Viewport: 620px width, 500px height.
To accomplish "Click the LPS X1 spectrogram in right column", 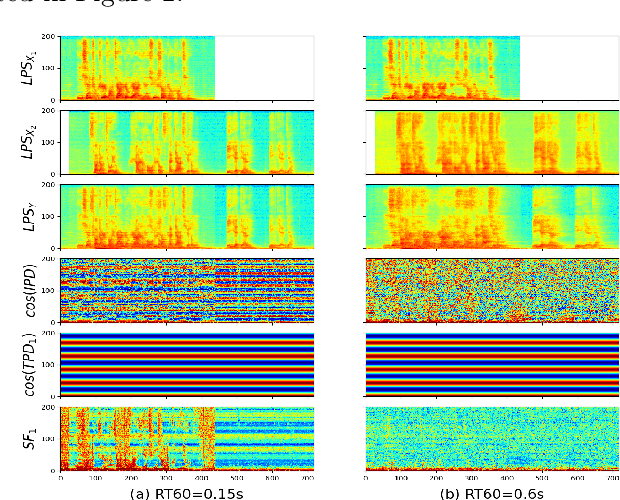I will pos(442,68).
